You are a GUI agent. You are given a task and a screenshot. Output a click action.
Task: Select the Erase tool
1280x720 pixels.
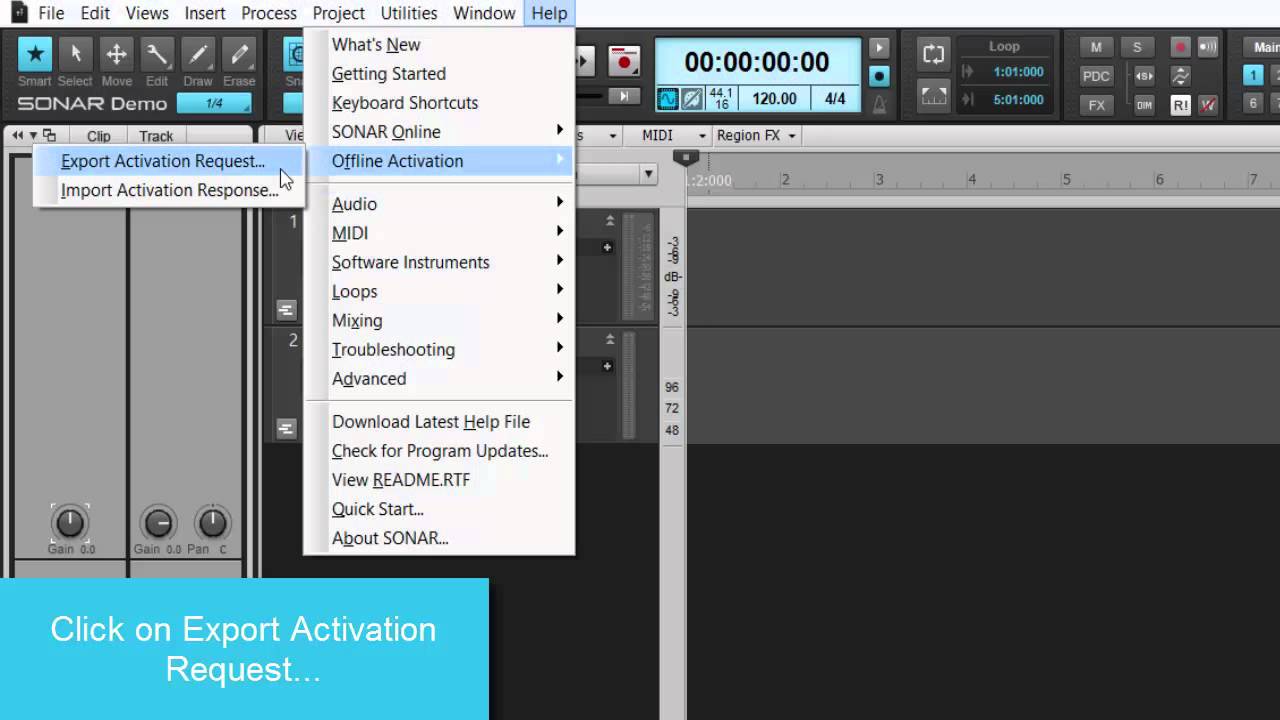[x=239, y=54]
